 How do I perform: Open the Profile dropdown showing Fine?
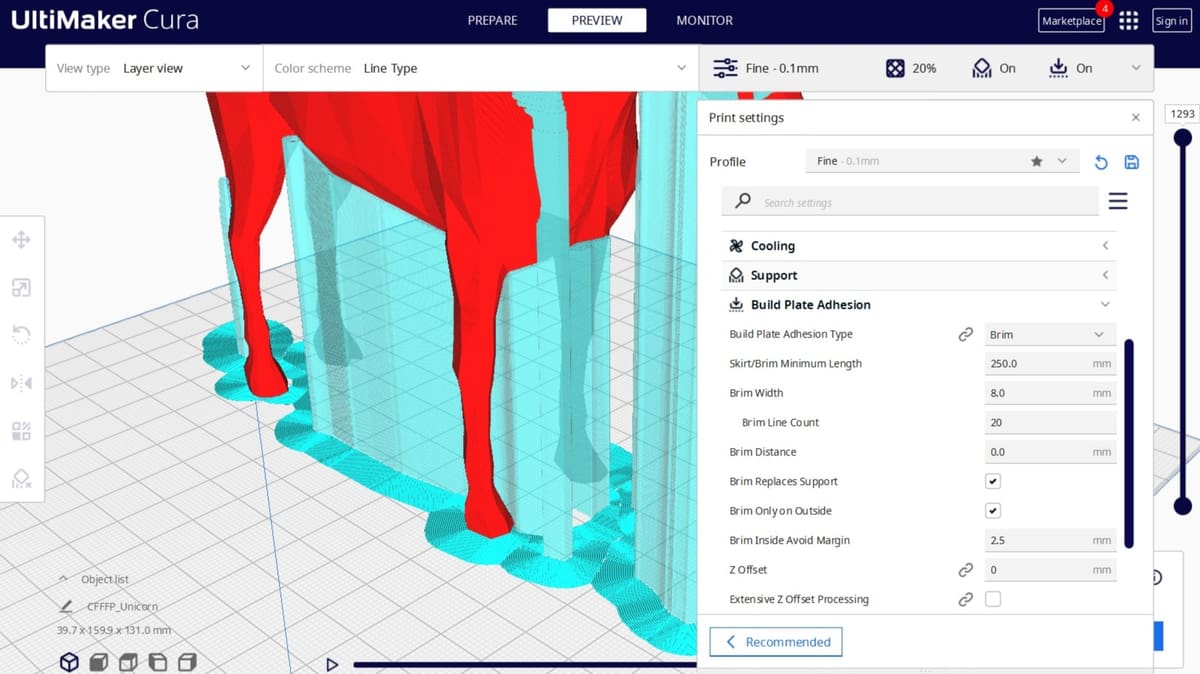coord(942,161)
